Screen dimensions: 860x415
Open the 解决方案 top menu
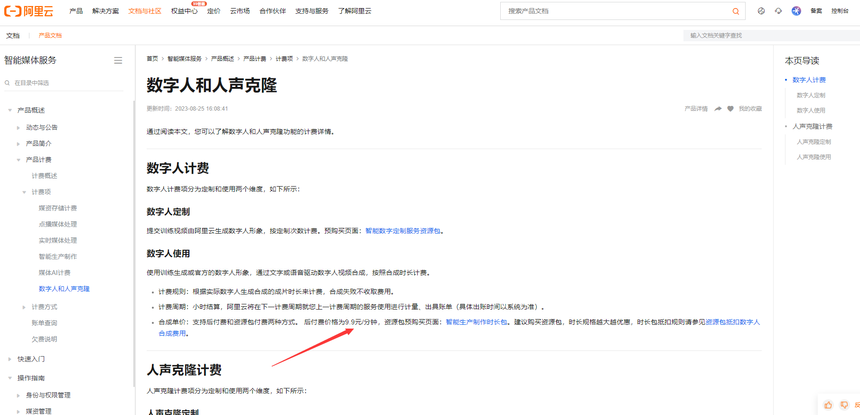(105, 11)
